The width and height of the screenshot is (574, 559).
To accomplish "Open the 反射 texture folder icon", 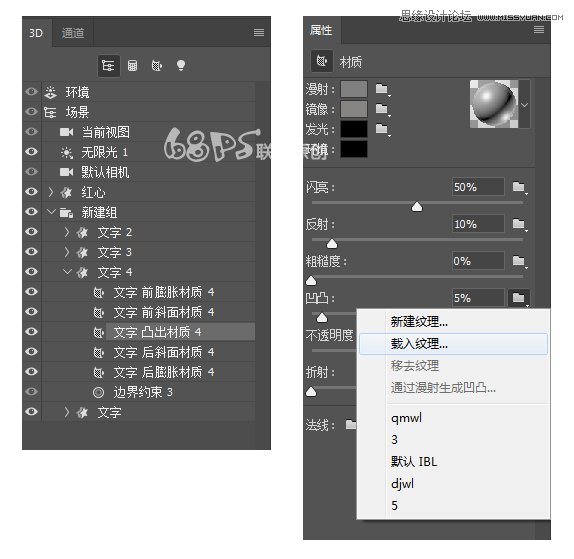I will [519, 224].
